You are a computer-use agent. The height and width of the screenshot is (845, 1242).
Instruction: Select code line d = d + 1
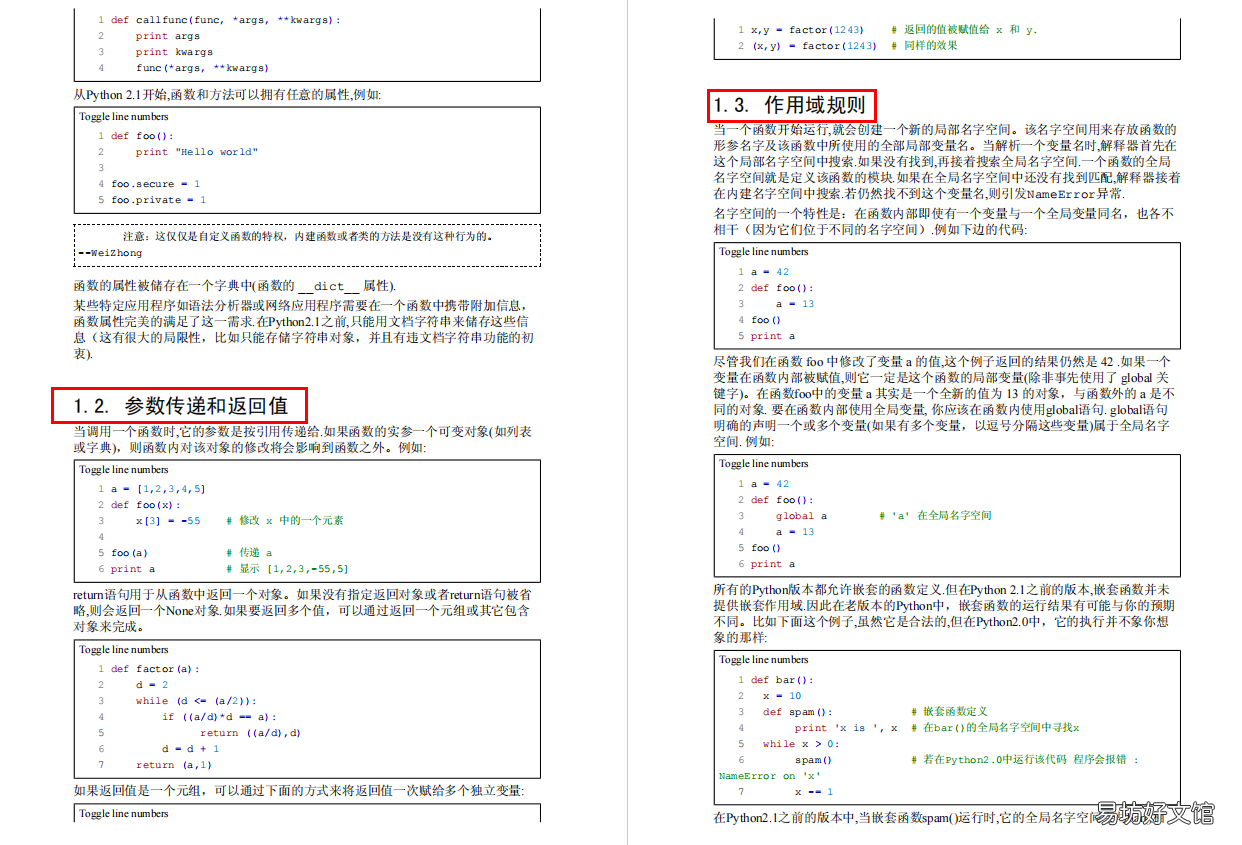pos(190,749)
